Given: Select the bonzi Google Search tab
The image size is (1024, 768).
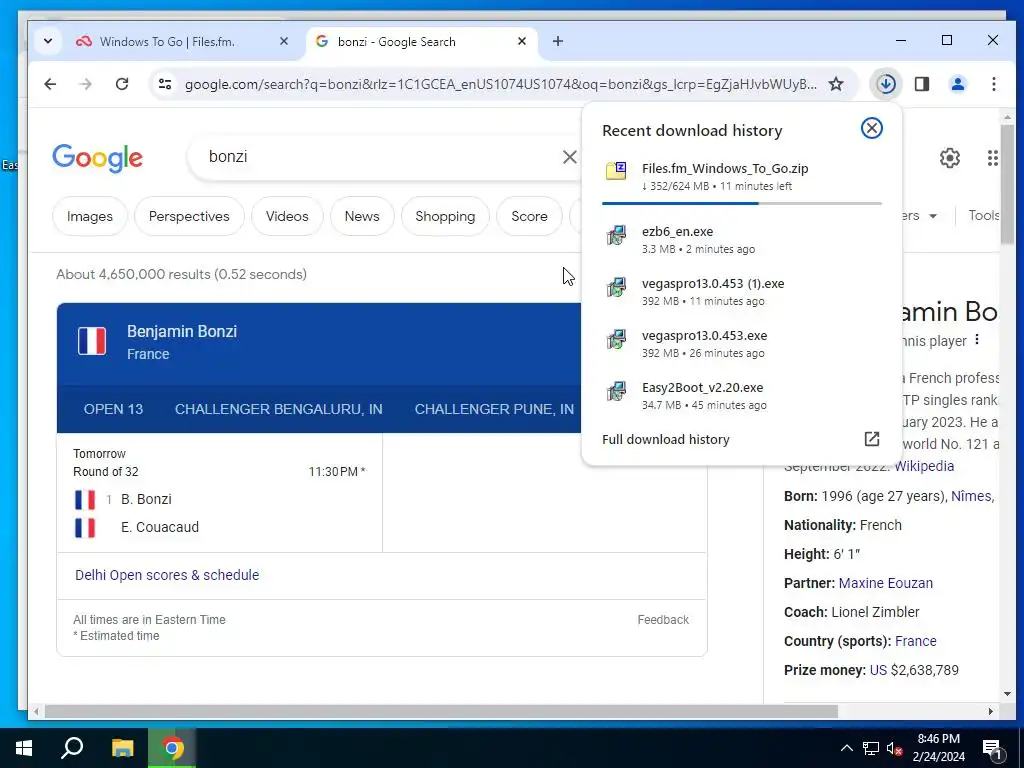Looking at the screenshot, I should click(396, 42).
